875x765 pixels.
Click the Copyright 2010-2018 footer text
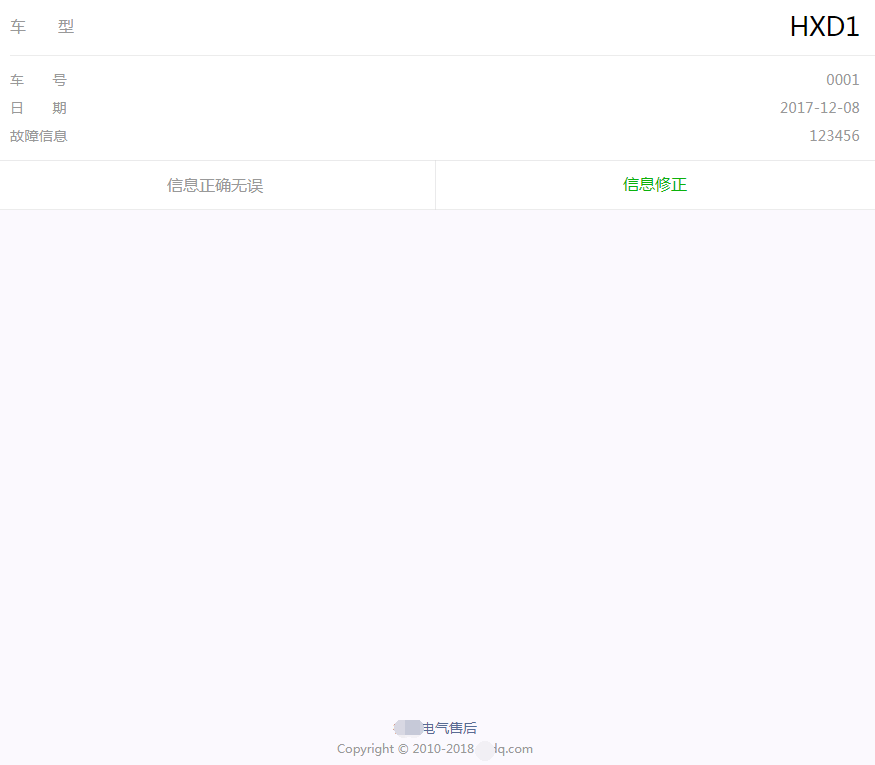click(435, 749)
